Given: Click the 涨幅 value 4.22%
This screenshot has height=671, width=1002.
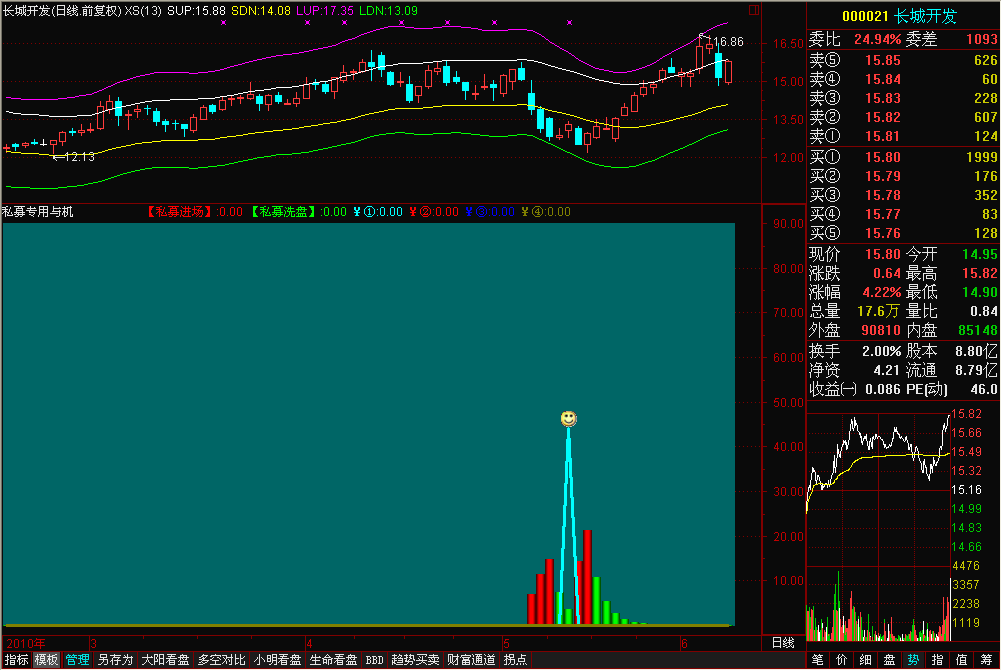Looking at the screenshot, I should [882, 293].
